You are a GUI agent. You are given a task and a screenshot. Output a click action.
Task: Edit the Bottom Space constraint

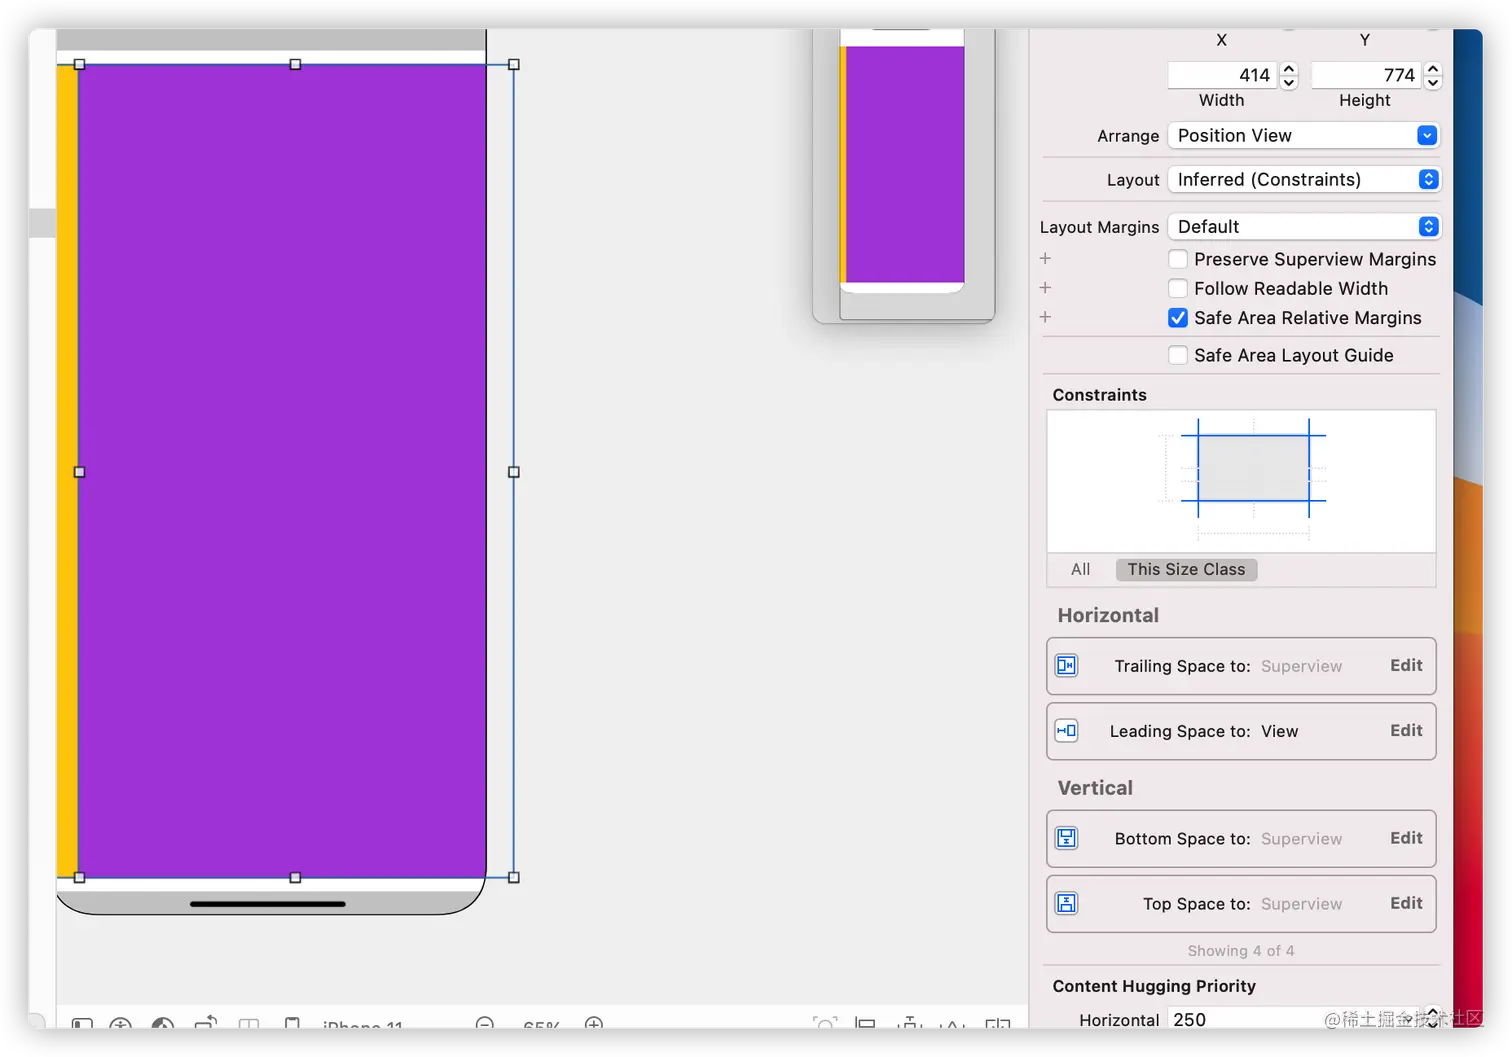pos(1406,837)
